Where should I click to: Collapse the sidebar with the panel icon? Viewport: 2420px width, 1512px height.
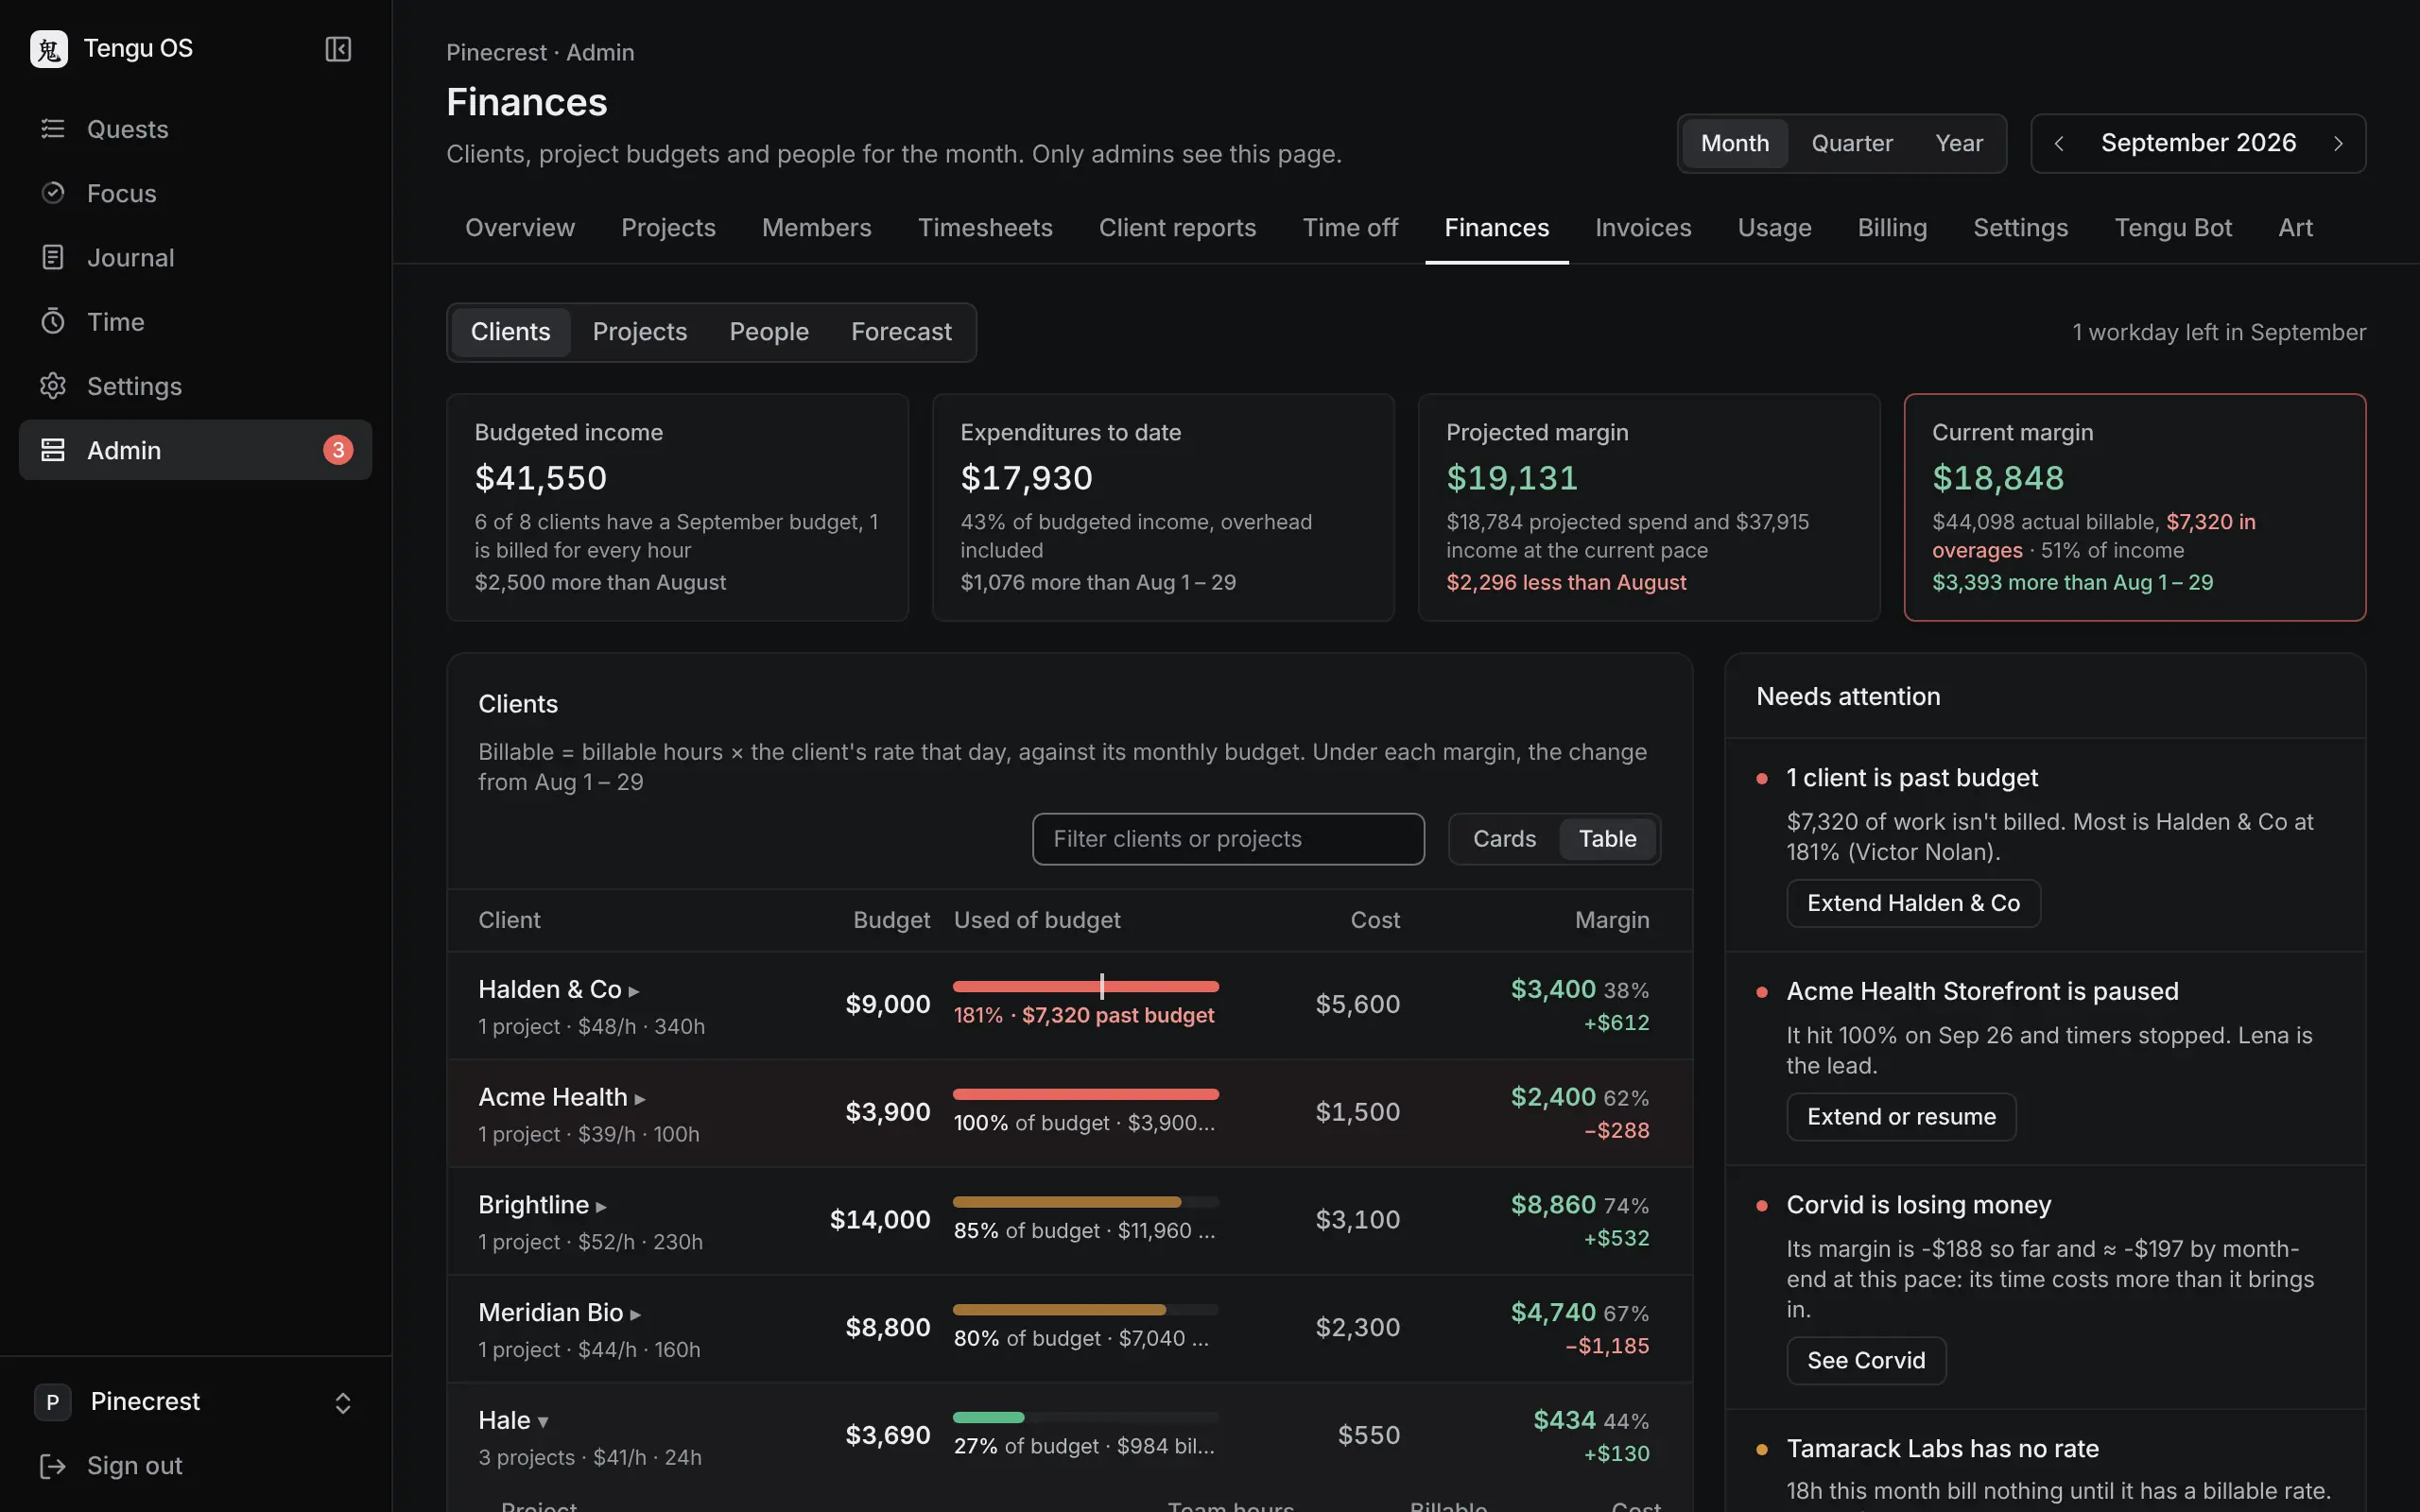click(x=338, y=48)
